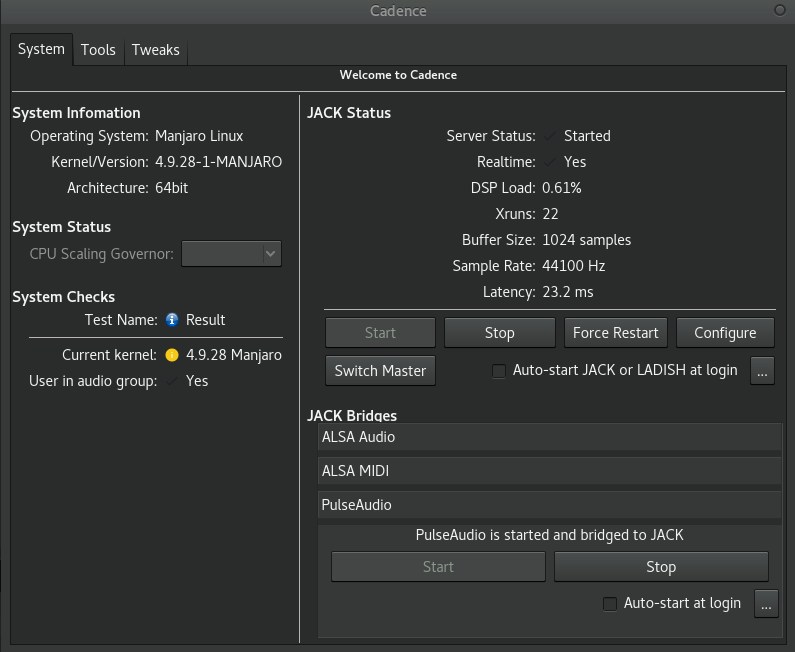Click the Xruns count value
795x652 pixels.
coord(550,214)
